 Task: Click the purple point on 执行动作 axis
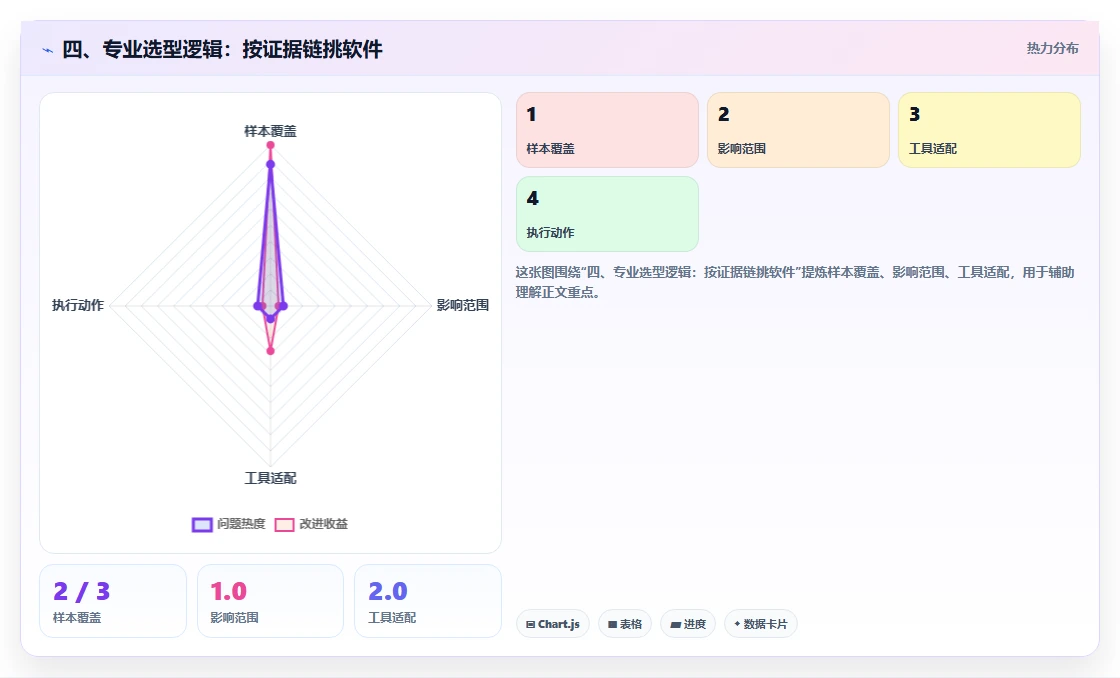point(257,306)
